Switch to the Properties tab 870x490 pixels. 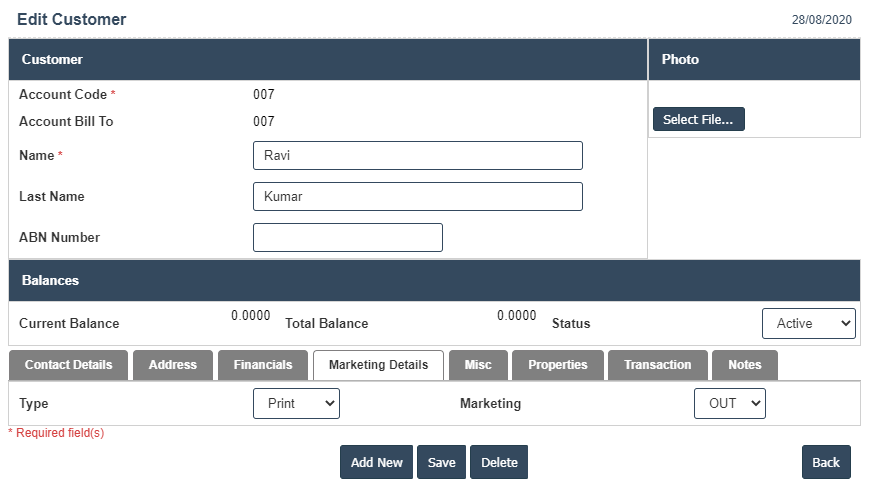point(557,365)
